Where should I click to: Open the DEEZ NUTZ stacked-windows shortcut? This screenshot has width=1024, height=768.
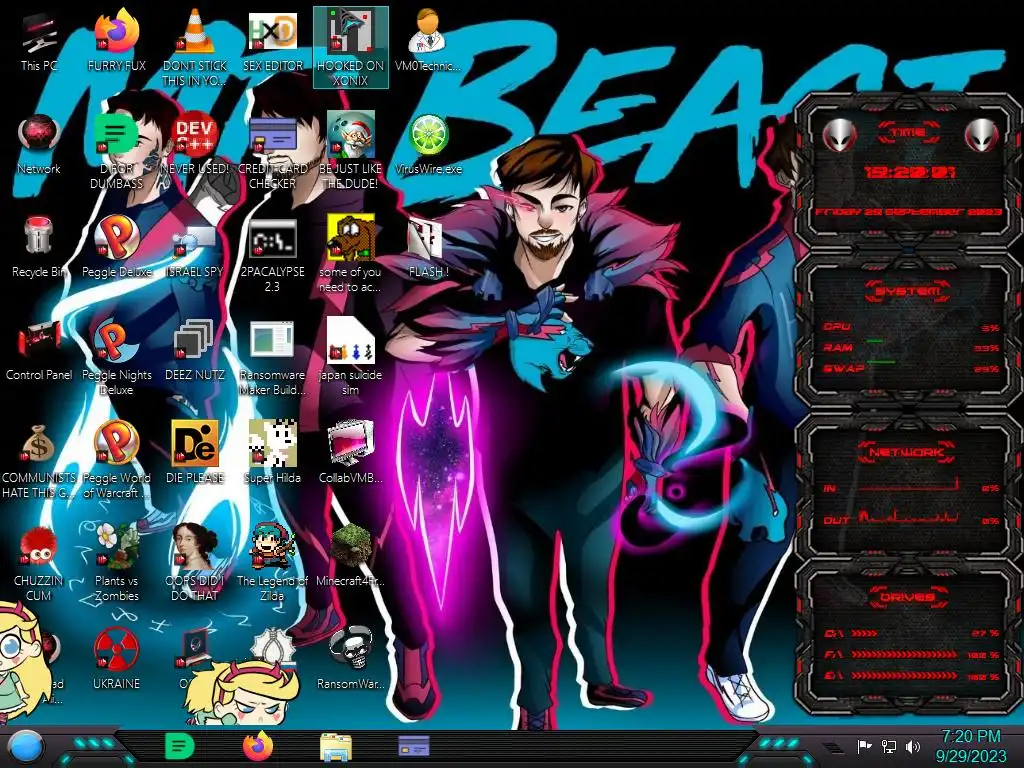[194, 351]
